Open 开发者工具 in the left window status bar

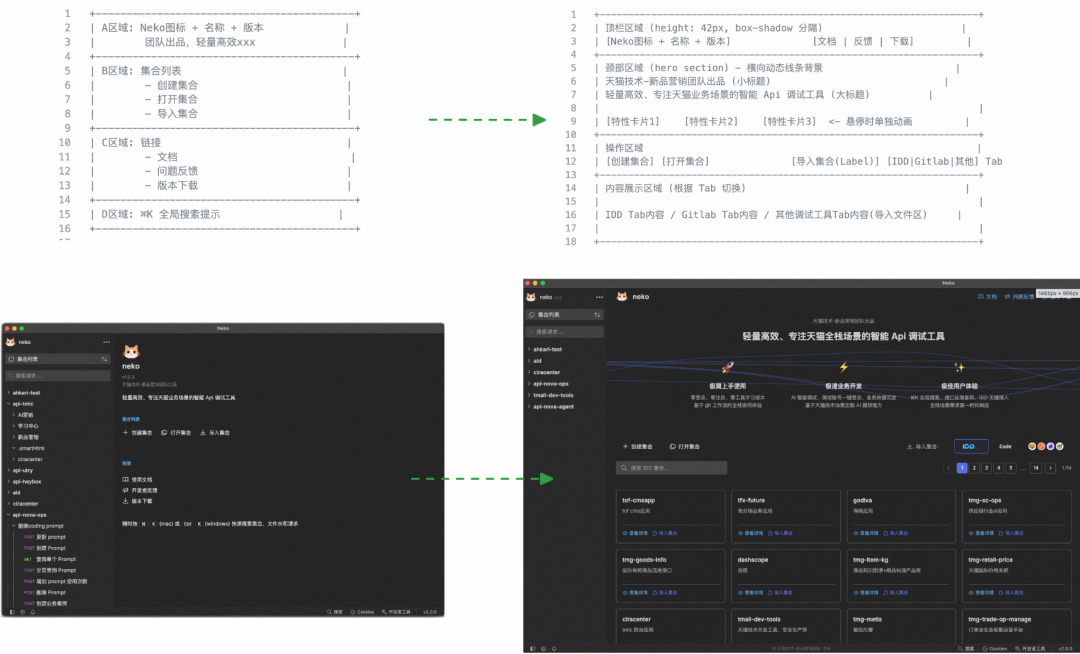pyautogui.click(x=396, y=612)
